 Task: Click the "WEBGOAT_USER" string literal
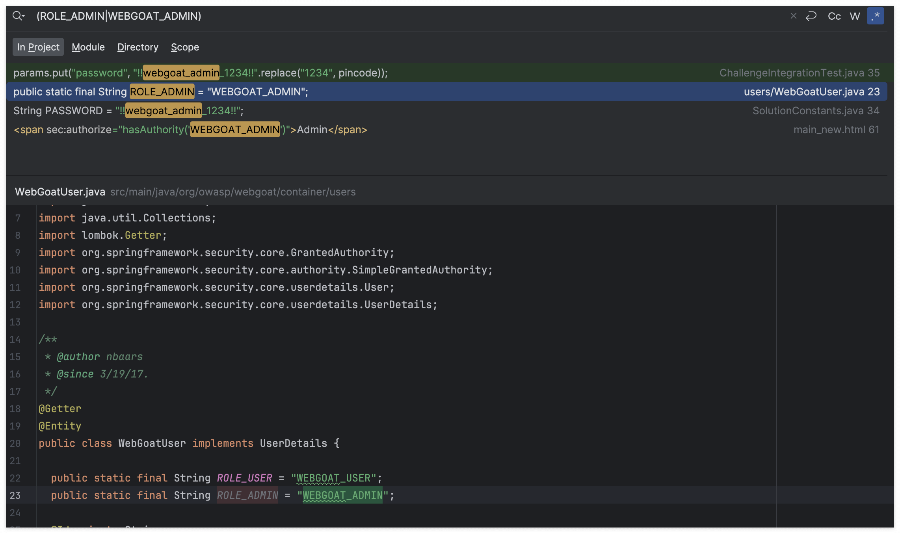[x=333, y=478]
